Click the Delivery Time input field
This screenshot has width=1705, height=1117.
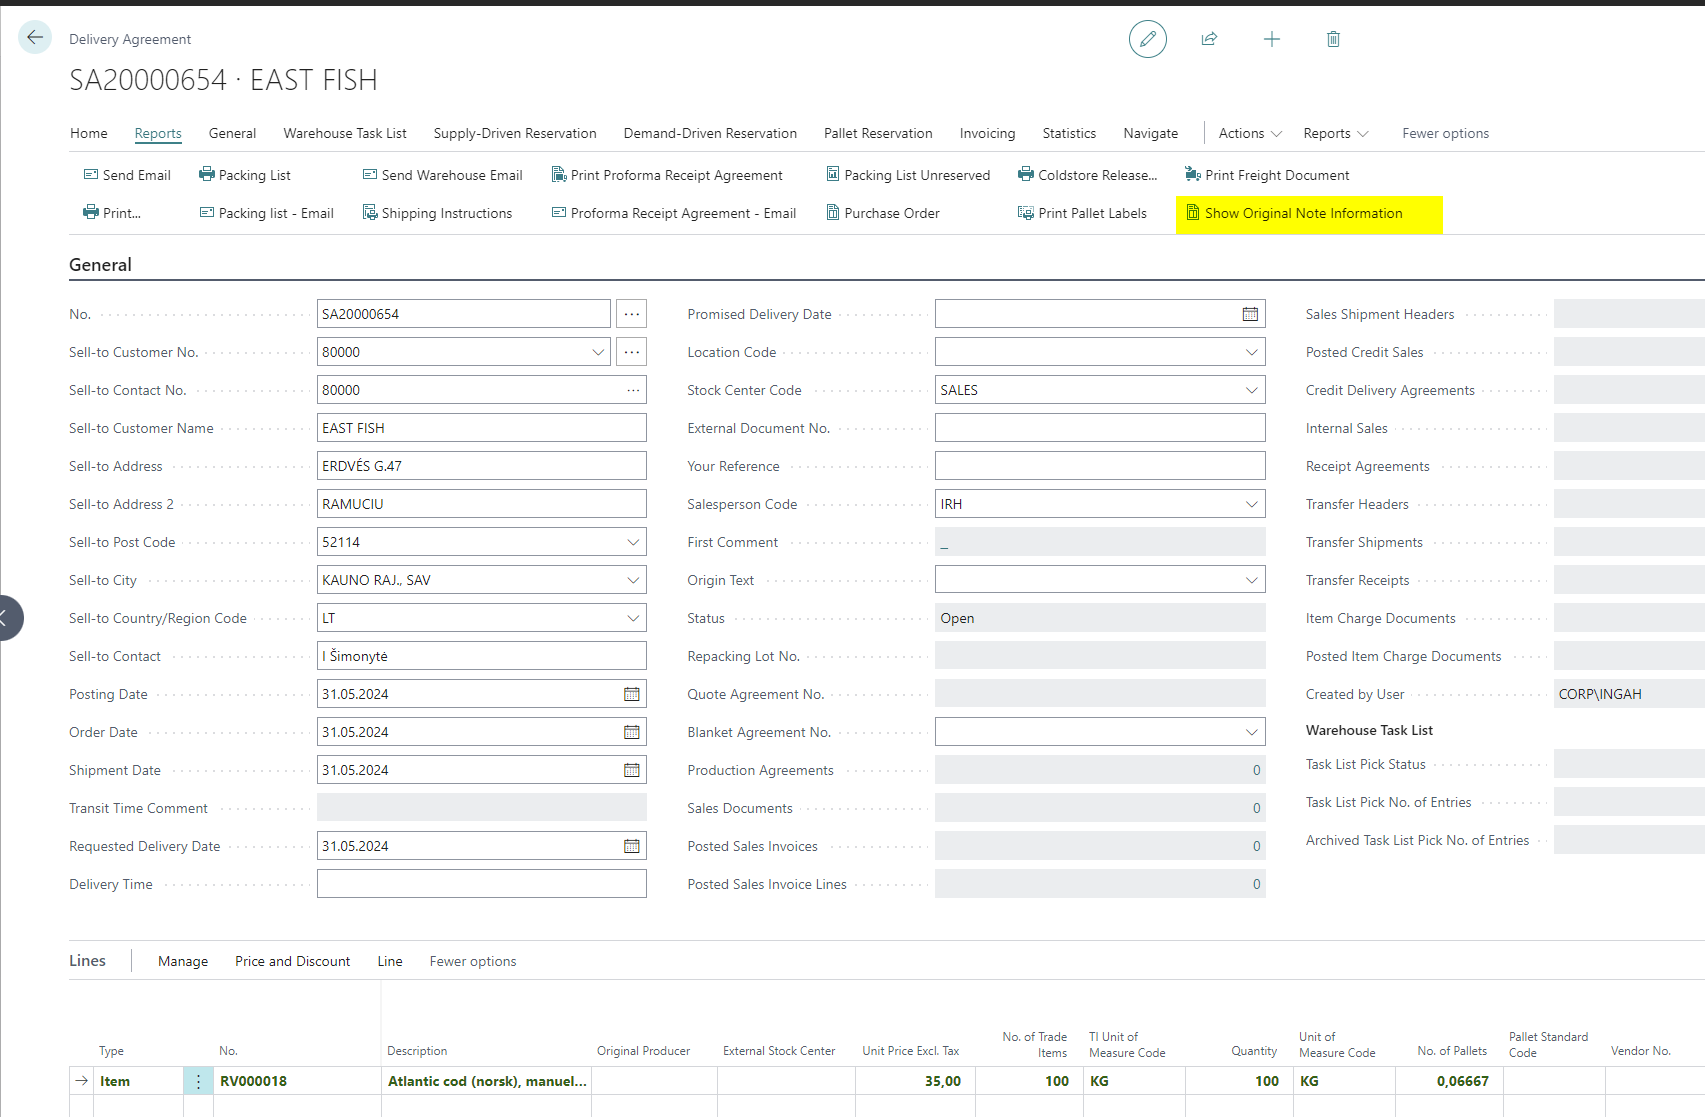pyautogui.click(x=481, y=884)
